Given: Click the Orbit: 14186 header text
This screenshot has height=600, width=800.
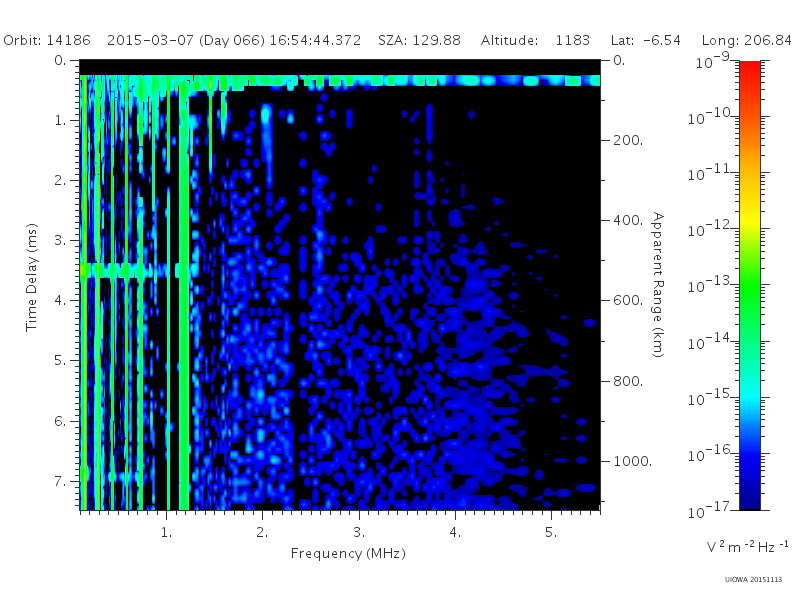Looking at the screenshot, I should click(47, 40).
